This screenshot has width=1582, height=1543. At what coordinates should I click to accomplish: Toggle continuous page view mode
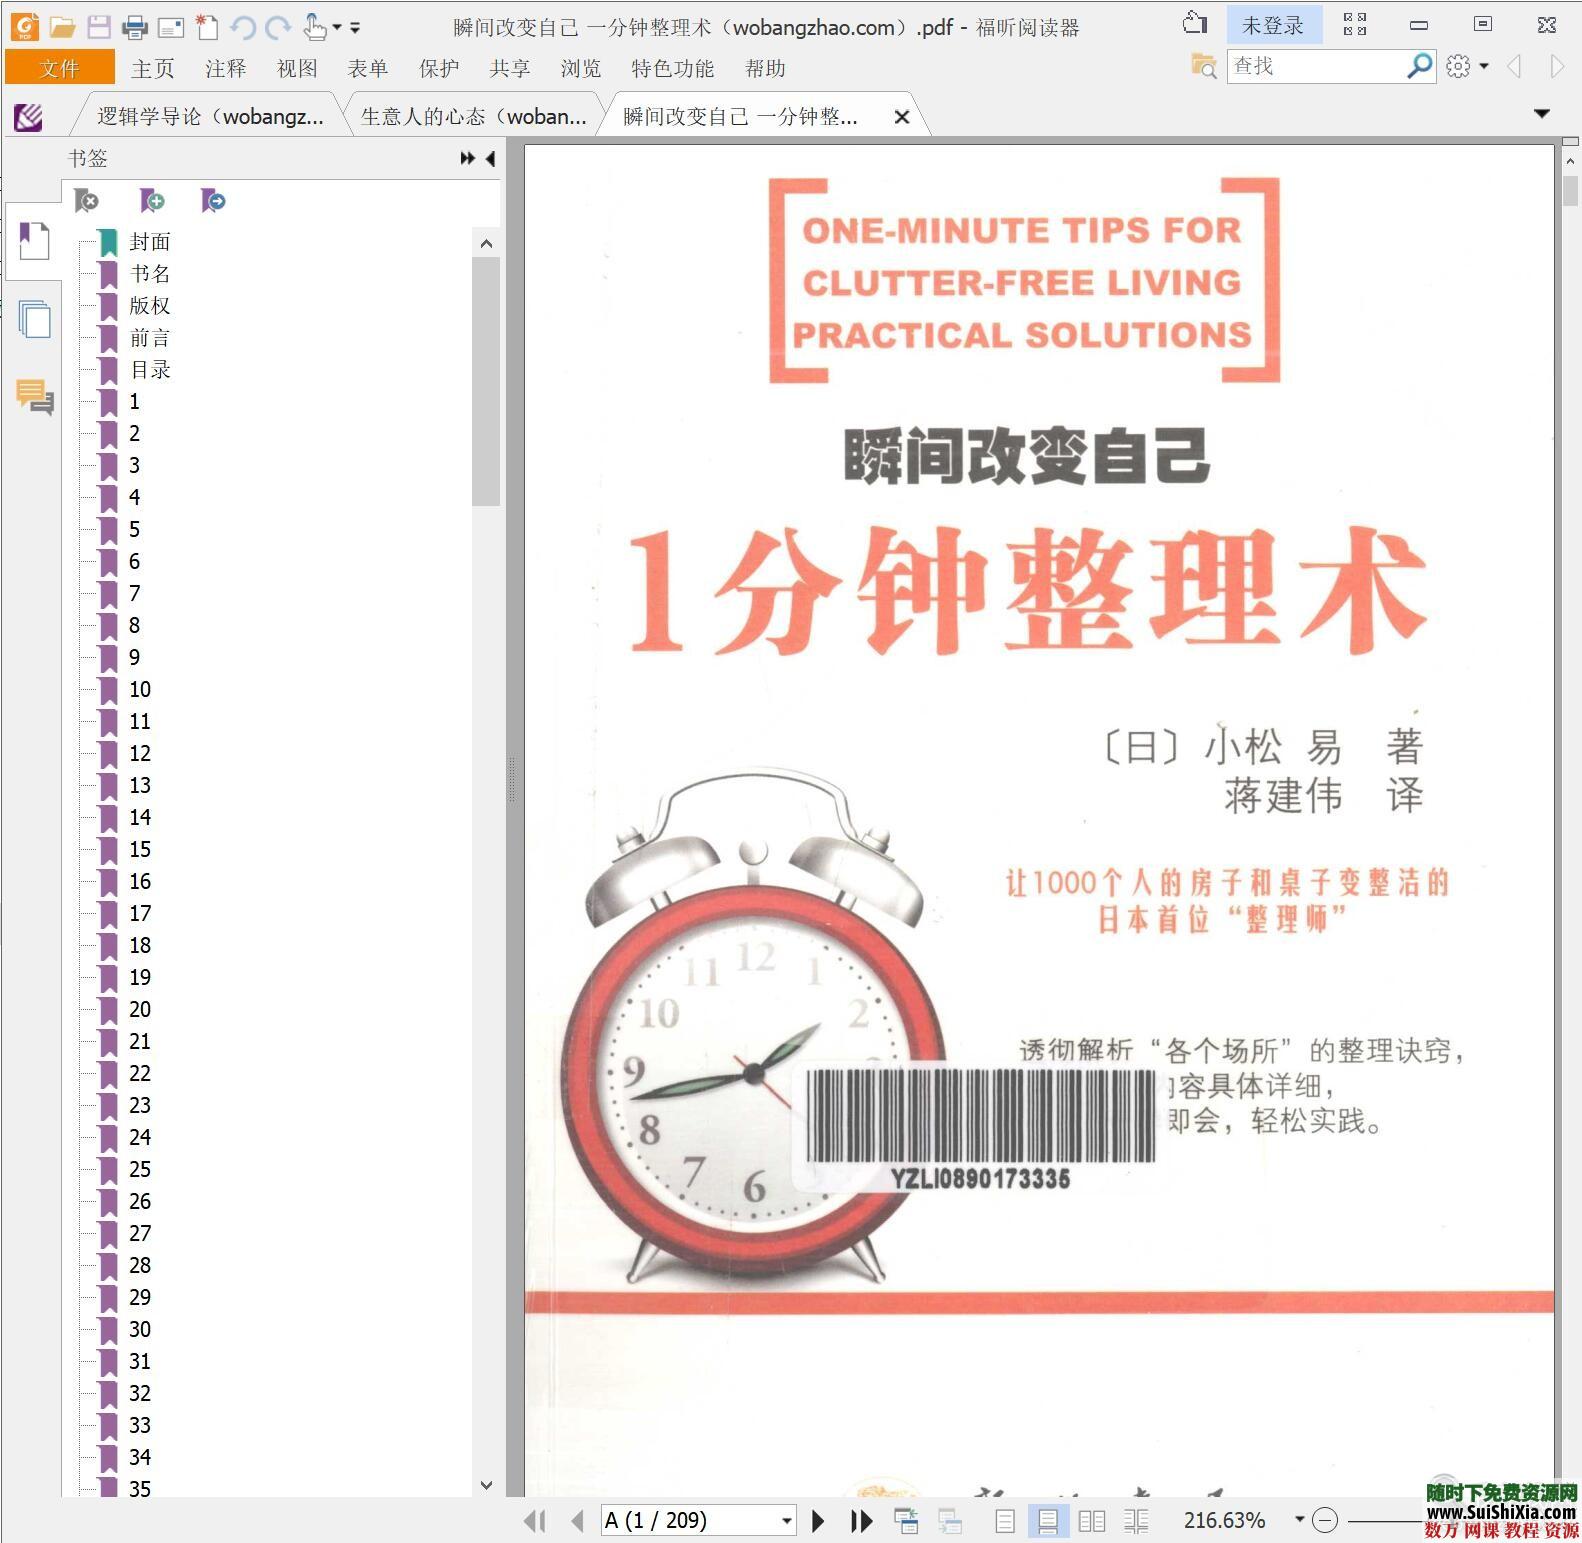1047,1521
